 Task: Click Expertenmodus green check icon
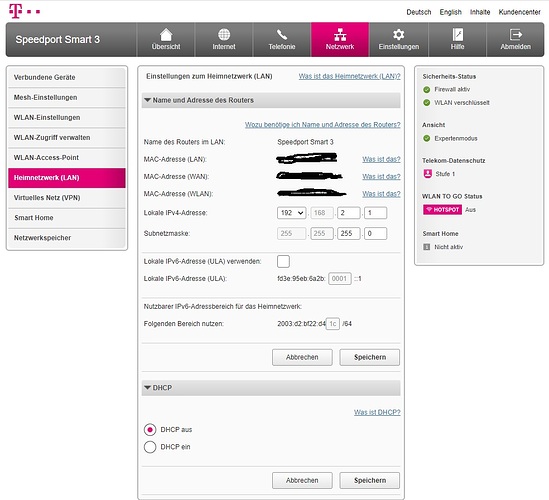click(426, 138)
